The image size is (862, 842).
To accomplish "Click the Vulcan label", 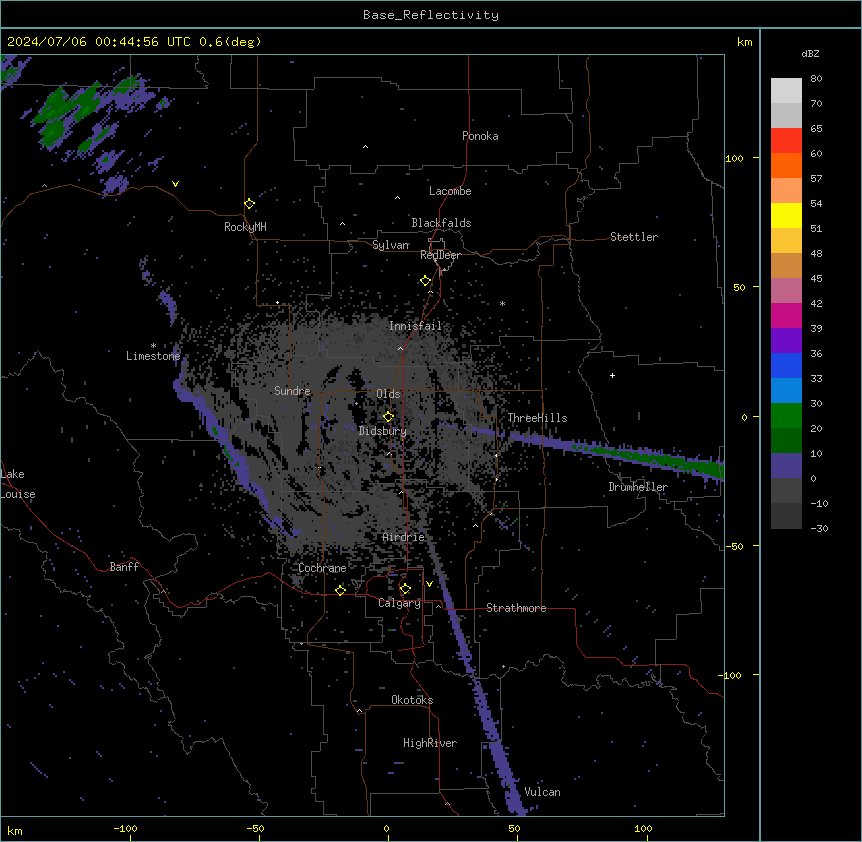I will [543, 792].
